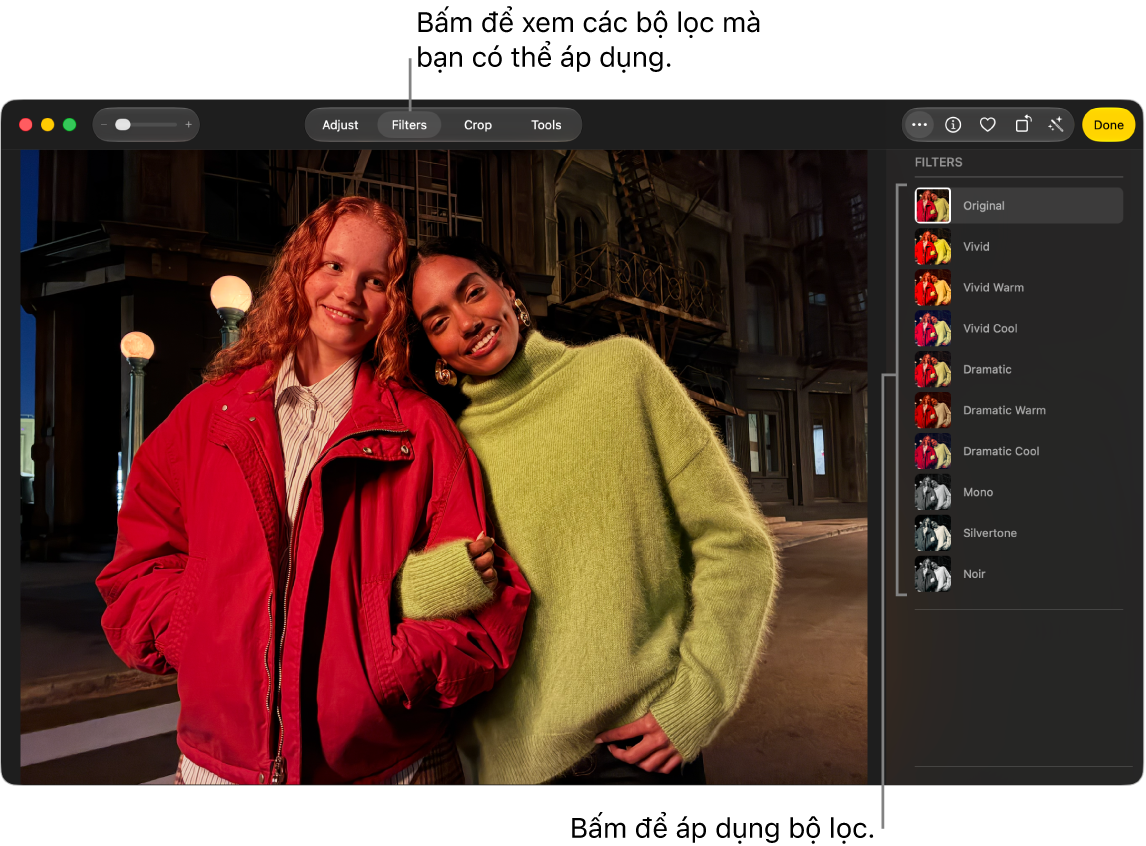
Task: Select the Original filter thumbnail
Action: tap(933, 205)
